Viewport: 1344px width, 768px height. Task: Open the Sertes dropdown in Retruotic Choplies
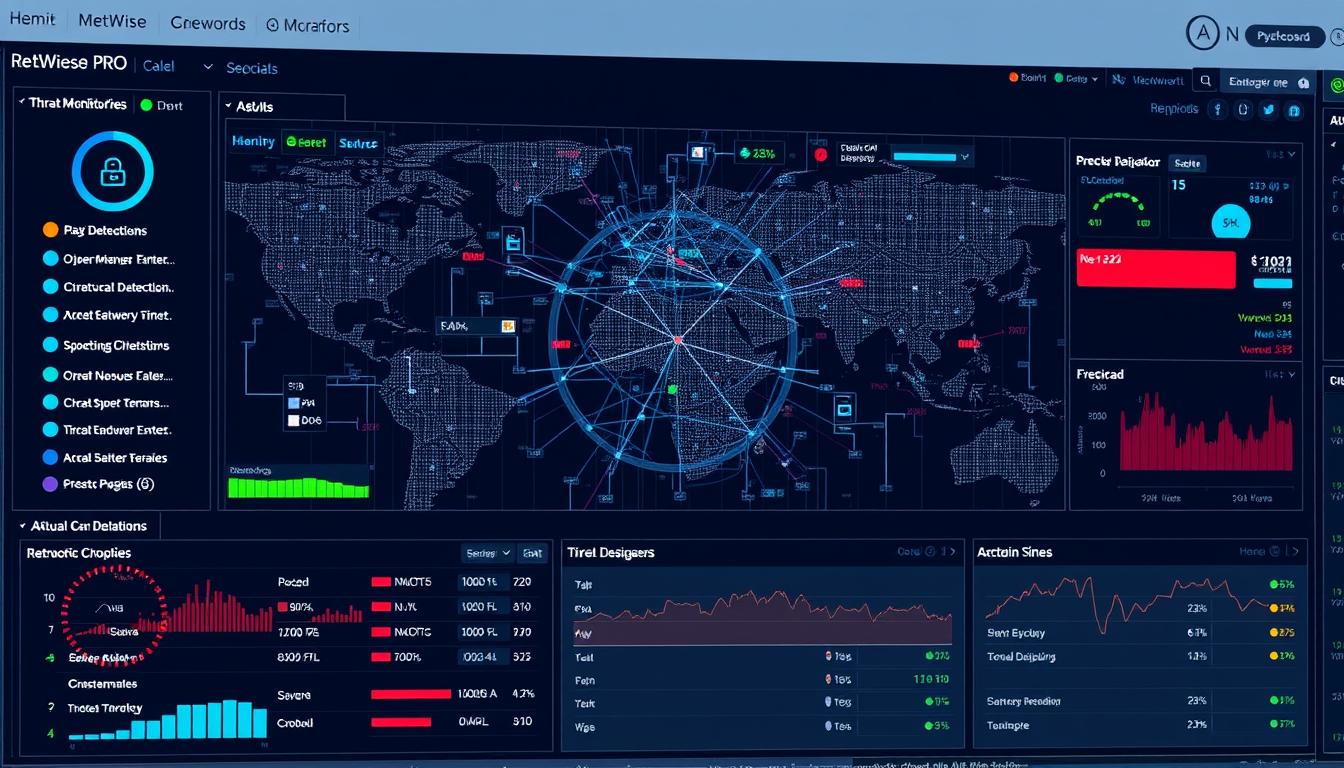click(488, 553)
